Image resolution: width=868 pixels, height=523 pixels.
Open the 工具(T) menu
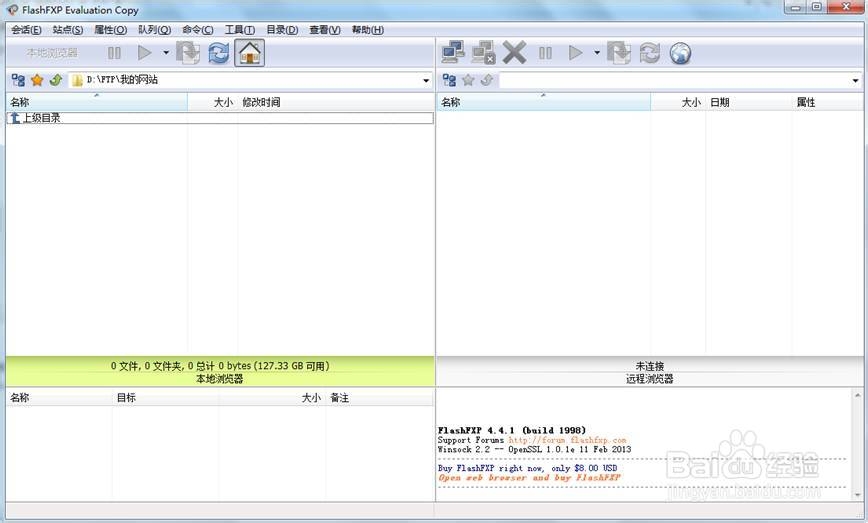[240, 30]
